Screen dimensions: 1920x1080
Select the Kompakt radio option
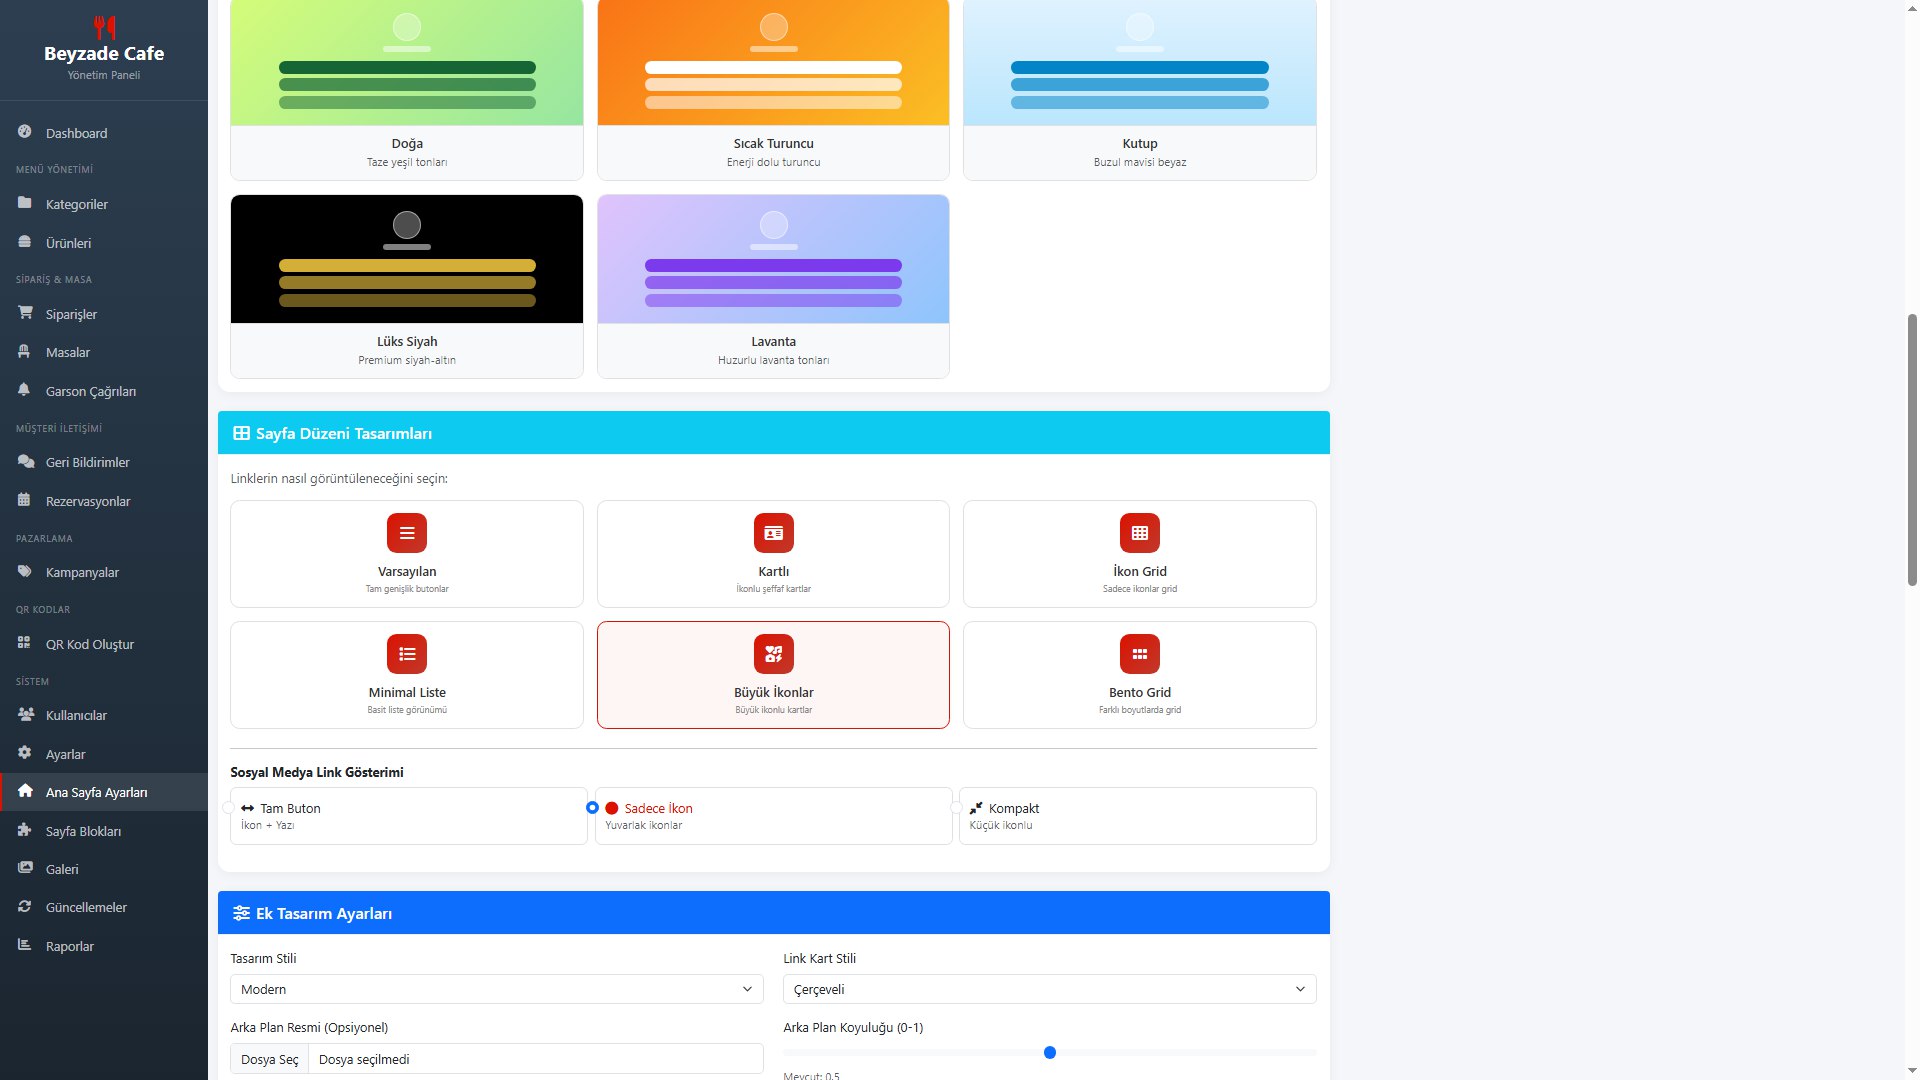point(957,808)
